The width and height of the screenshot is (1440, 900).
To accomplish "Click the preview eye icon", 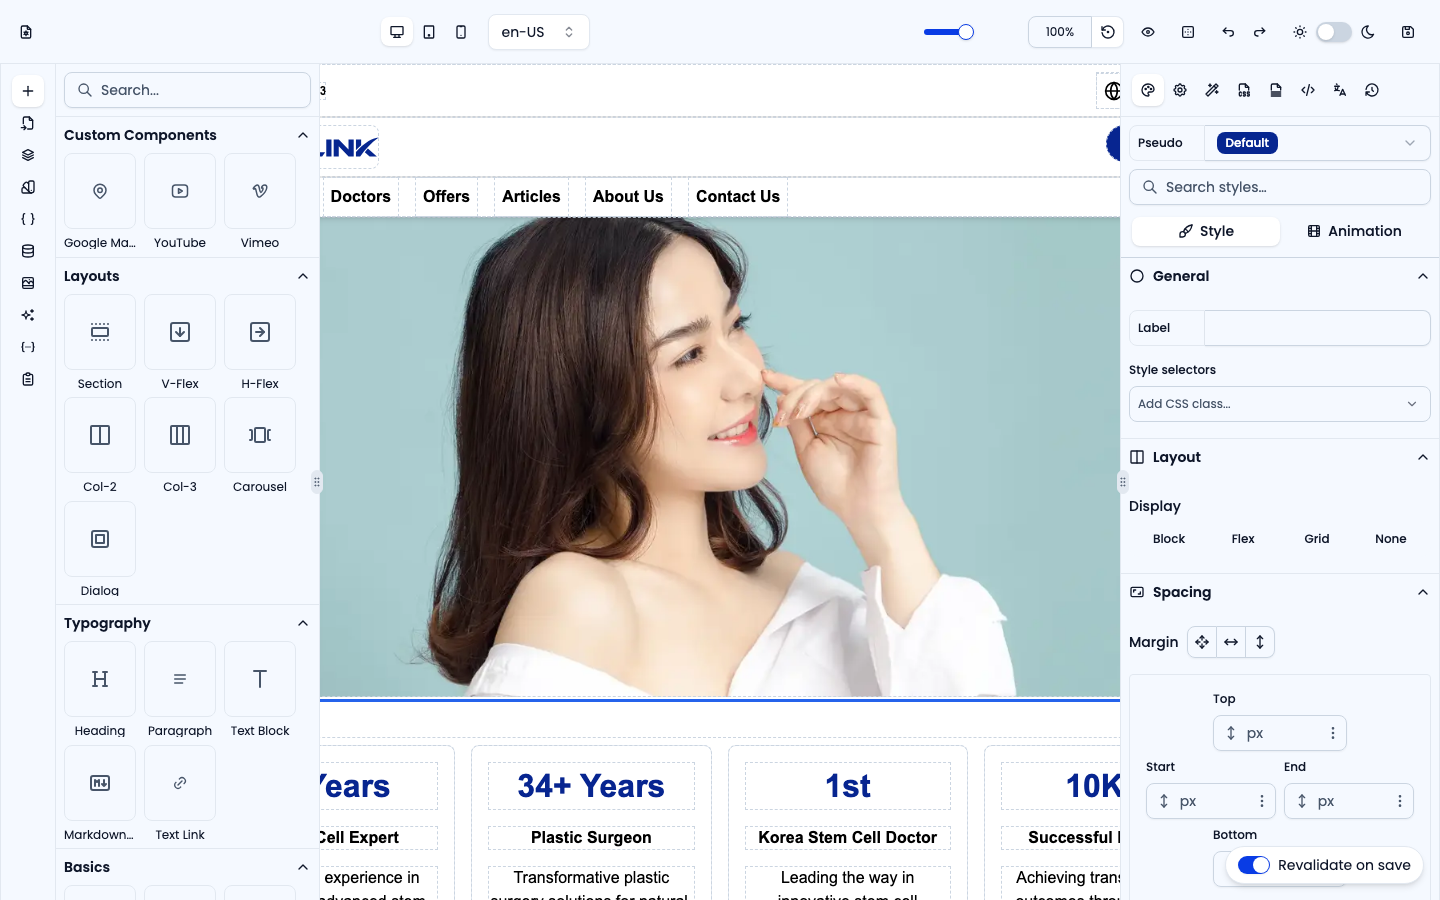I will (1148, 32).
